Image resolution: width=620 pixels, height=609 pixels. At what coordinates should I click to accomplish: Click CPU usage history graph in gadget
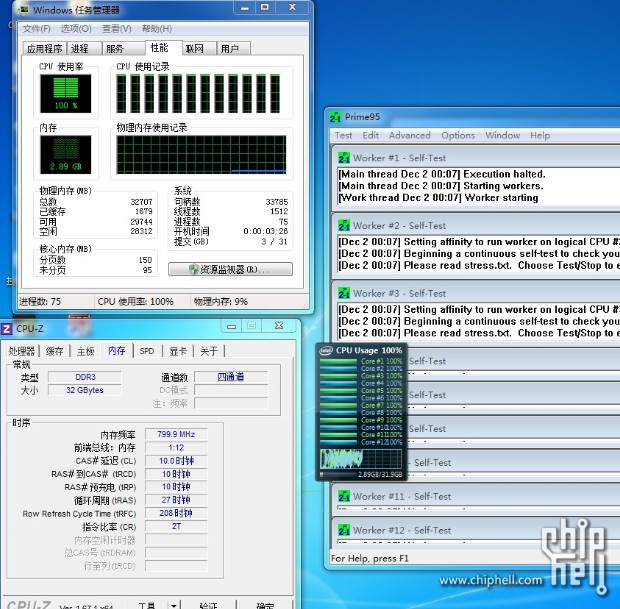(x=361, y=459)
